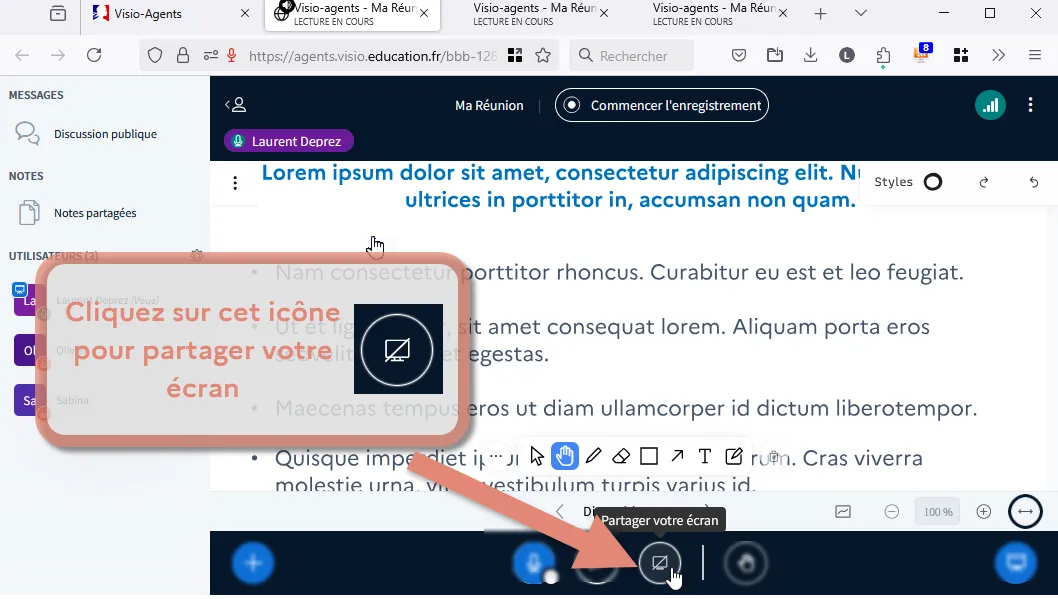Switch to fourth Visio-agents Ma Réunion tab
The width and height of the screenshot is (1058, 599).
pos(713,13)
